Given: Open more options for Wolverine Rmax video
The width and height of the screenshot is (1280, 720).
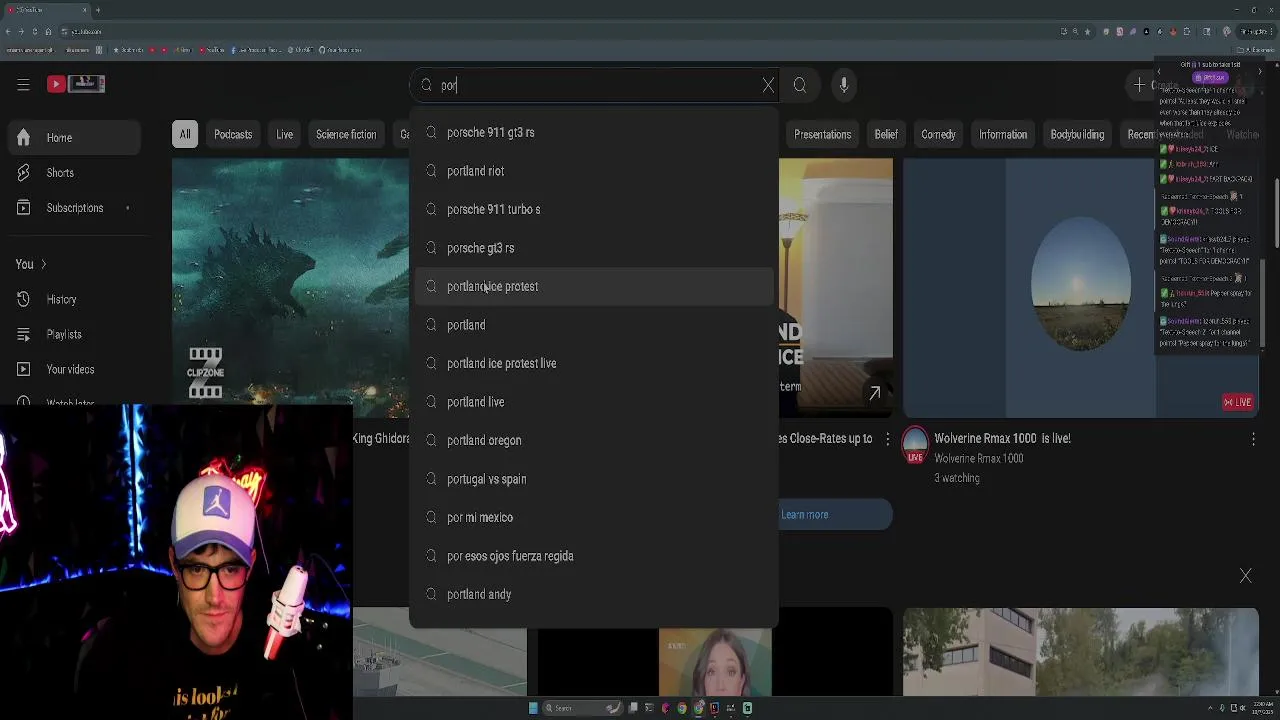Looking at the screenshot, I should pyautogui.click(x=1253, y=439).
